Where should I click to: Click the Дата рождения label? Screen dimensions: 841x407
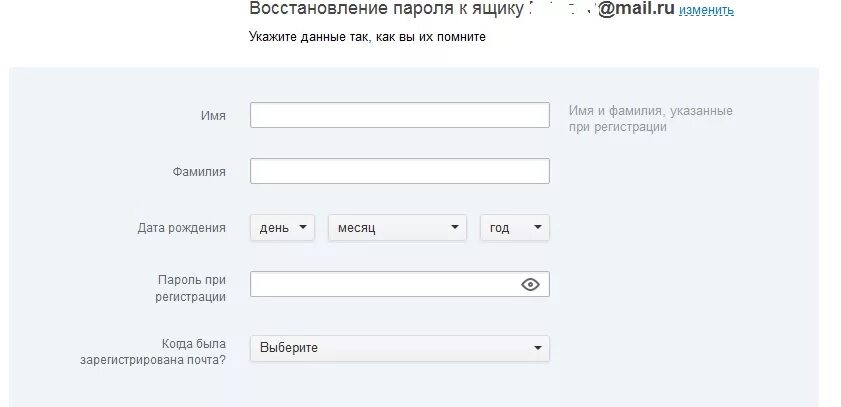click(x=181, y=227)
